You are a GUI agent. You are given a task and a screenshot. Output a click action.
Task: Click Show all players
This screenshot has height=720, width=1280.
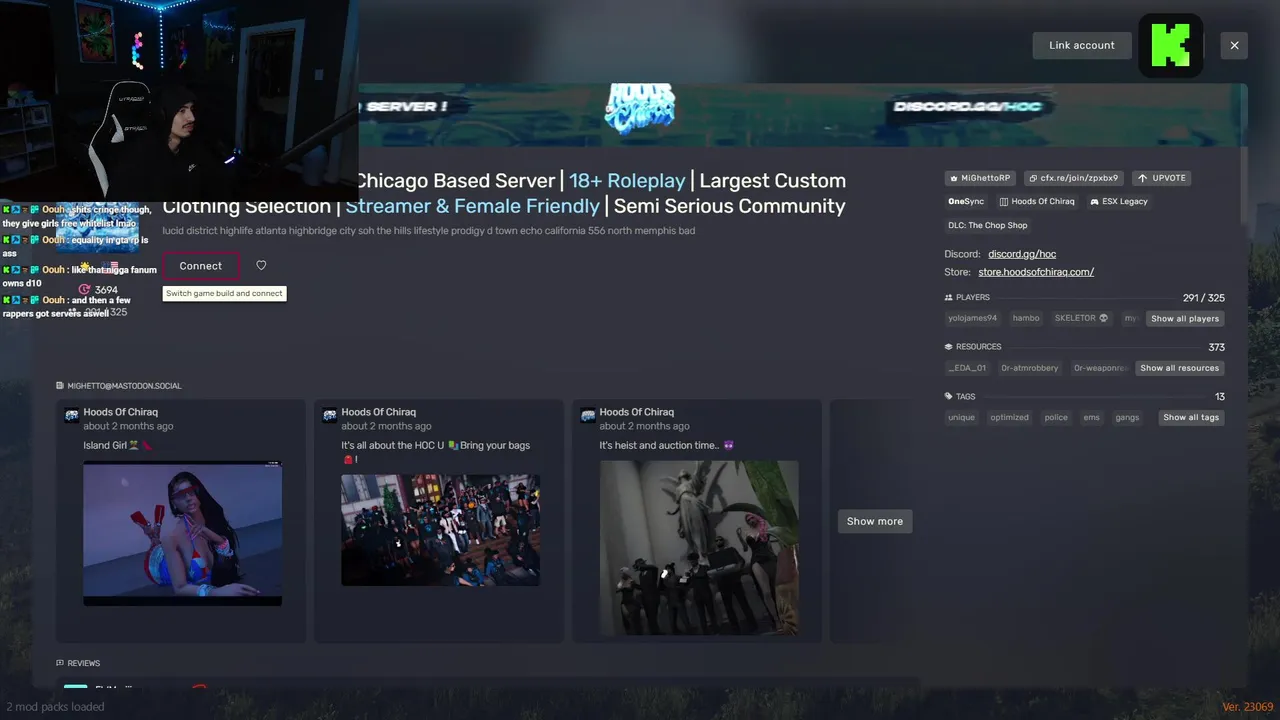pyautogui.click(x=1185, y=318)
